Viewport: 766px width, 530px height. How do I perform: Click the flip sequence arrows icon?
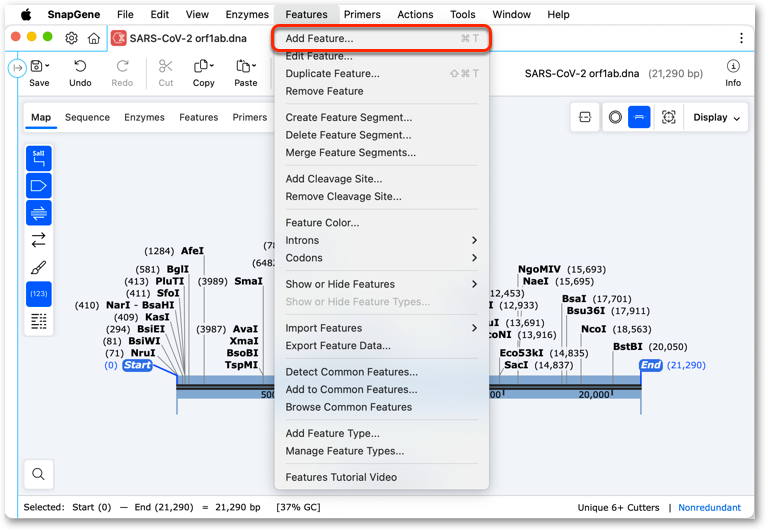39,240
